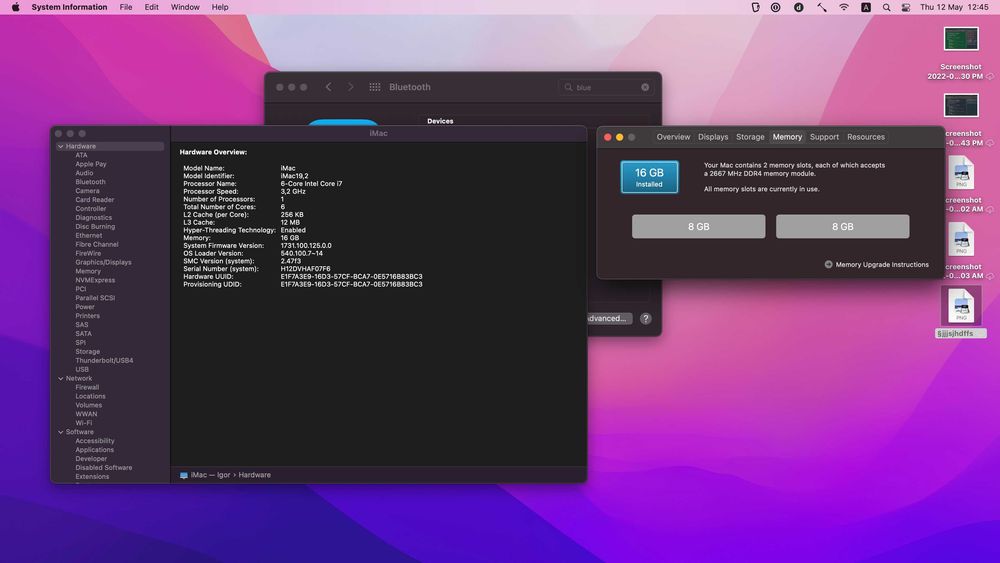Viewport: 1000px width, 563px height.
Task: Open the Window menu
Action: tap(185, 7)
